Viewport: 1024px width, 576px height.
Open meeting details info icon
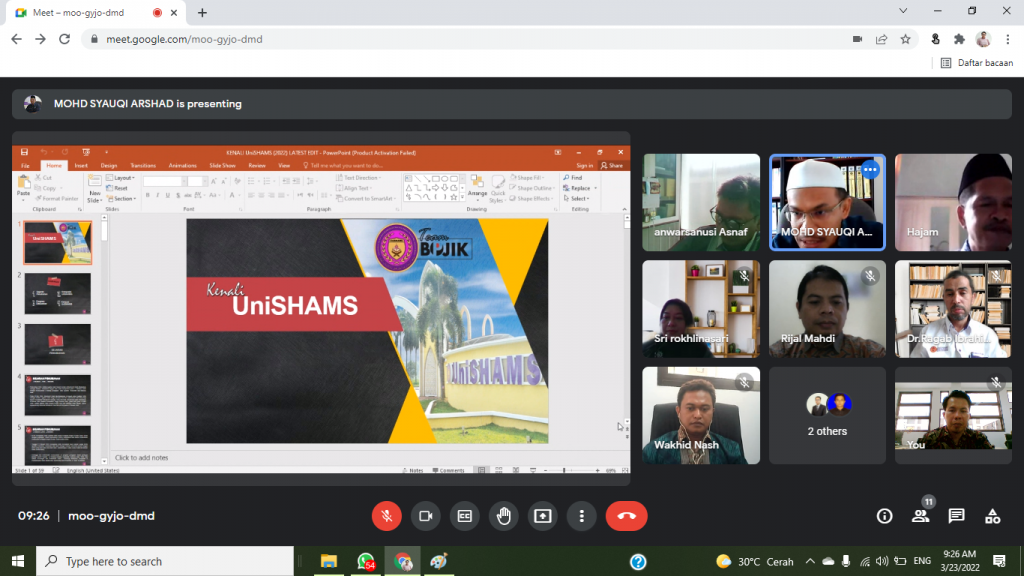point(884,516)
